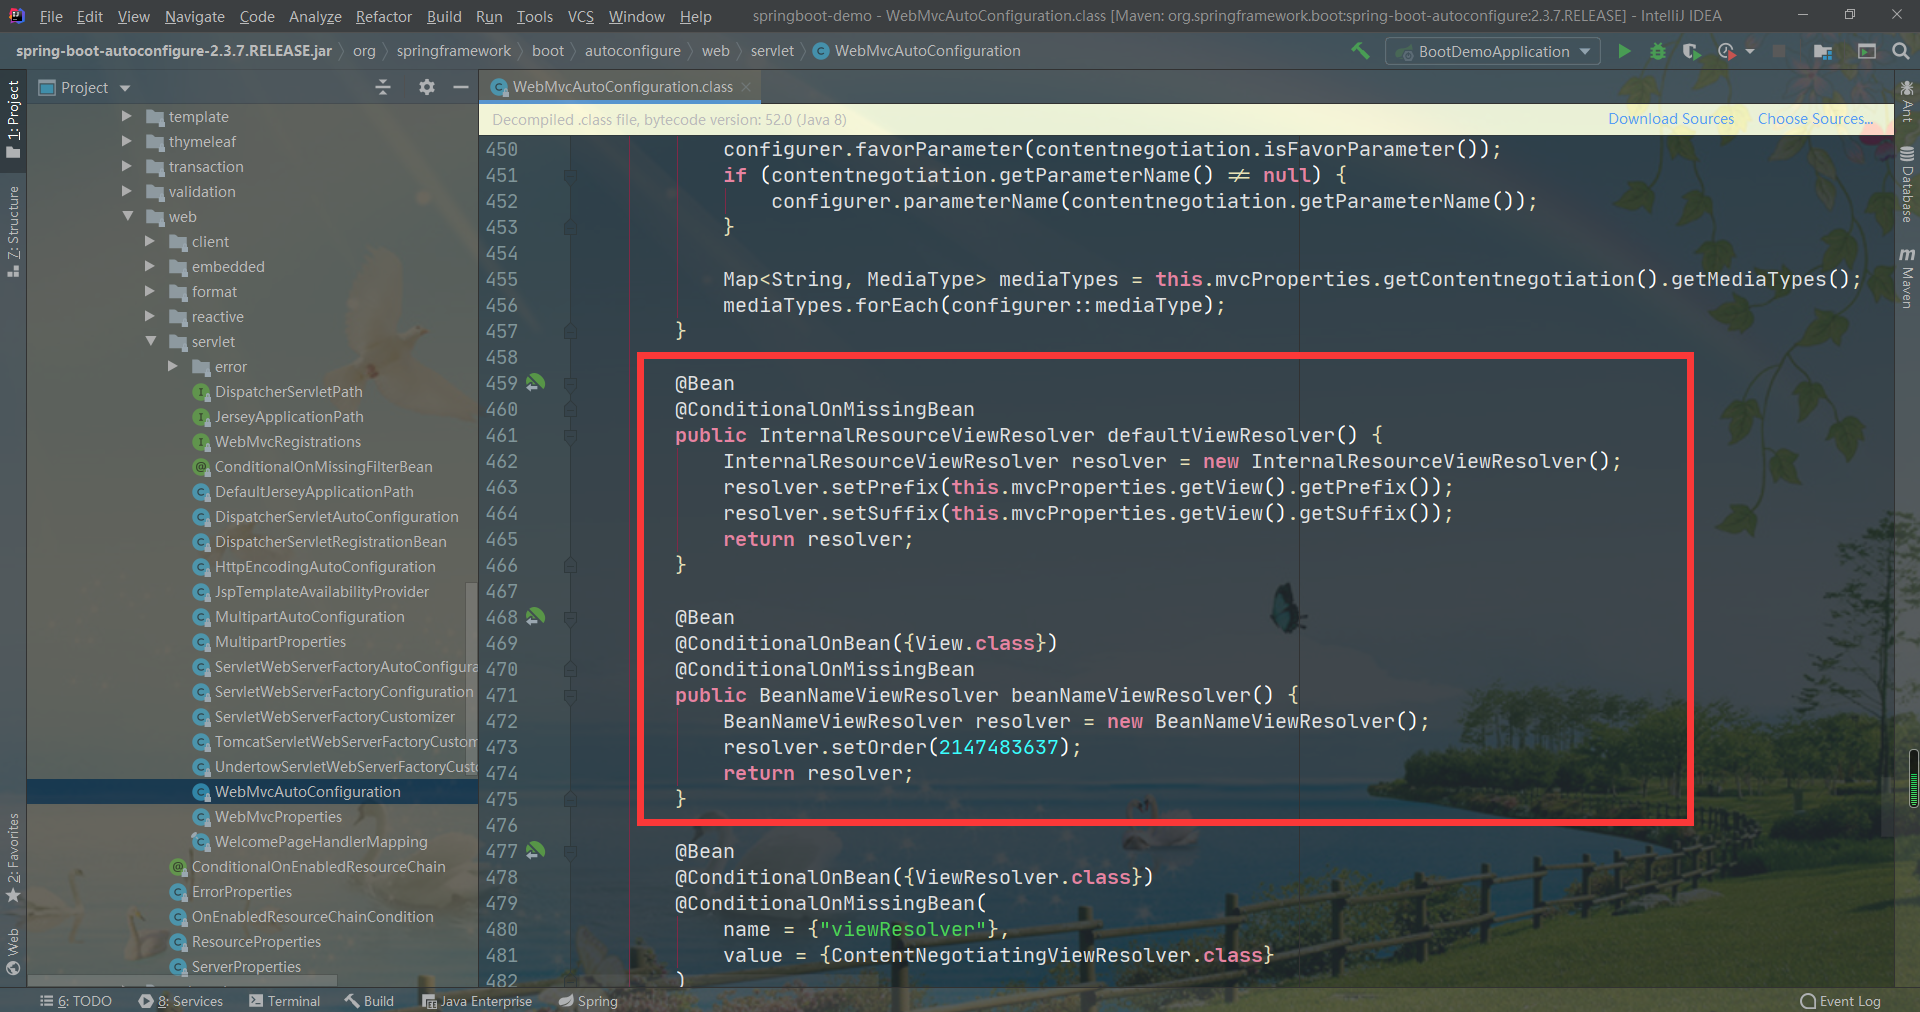Toggle the code fold marker on line 459
Screen dimensions: 1920x1012
point(570,383)
